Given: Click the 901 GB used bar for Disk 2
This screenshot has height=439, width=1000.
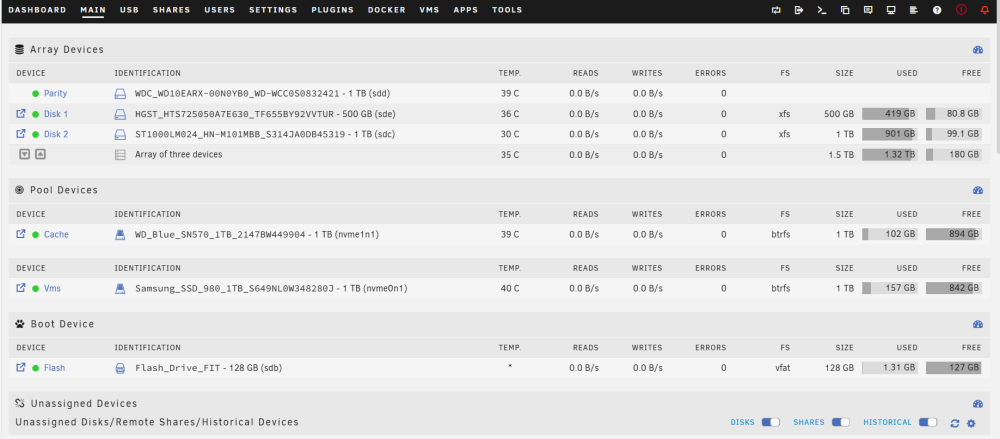Looking at the screenshot, I should pos(890,134).
